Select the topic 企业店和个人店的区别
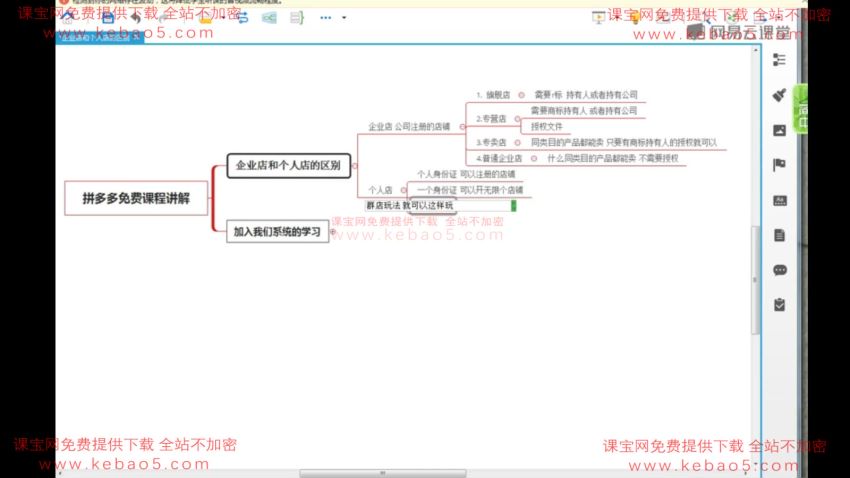 [x=288, y=165]
